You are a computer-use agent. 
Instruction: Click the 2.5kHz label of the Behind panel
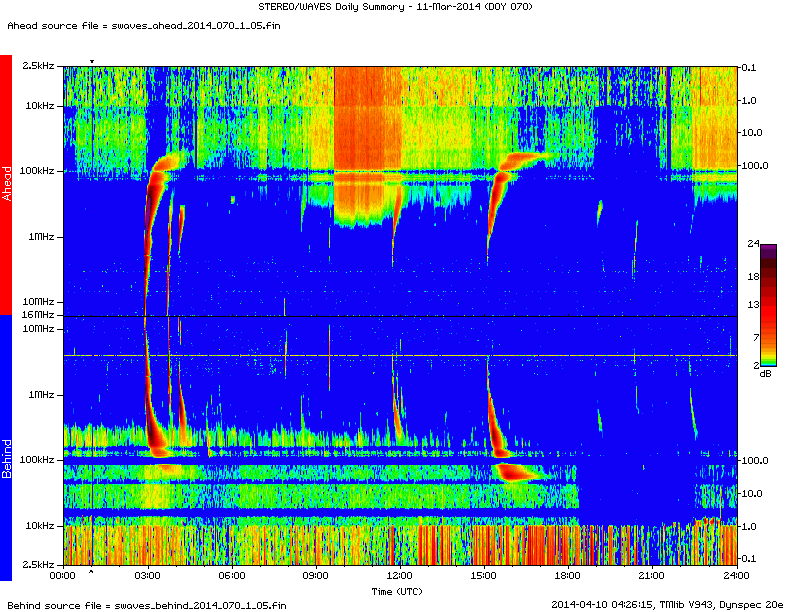coord(38,565)
